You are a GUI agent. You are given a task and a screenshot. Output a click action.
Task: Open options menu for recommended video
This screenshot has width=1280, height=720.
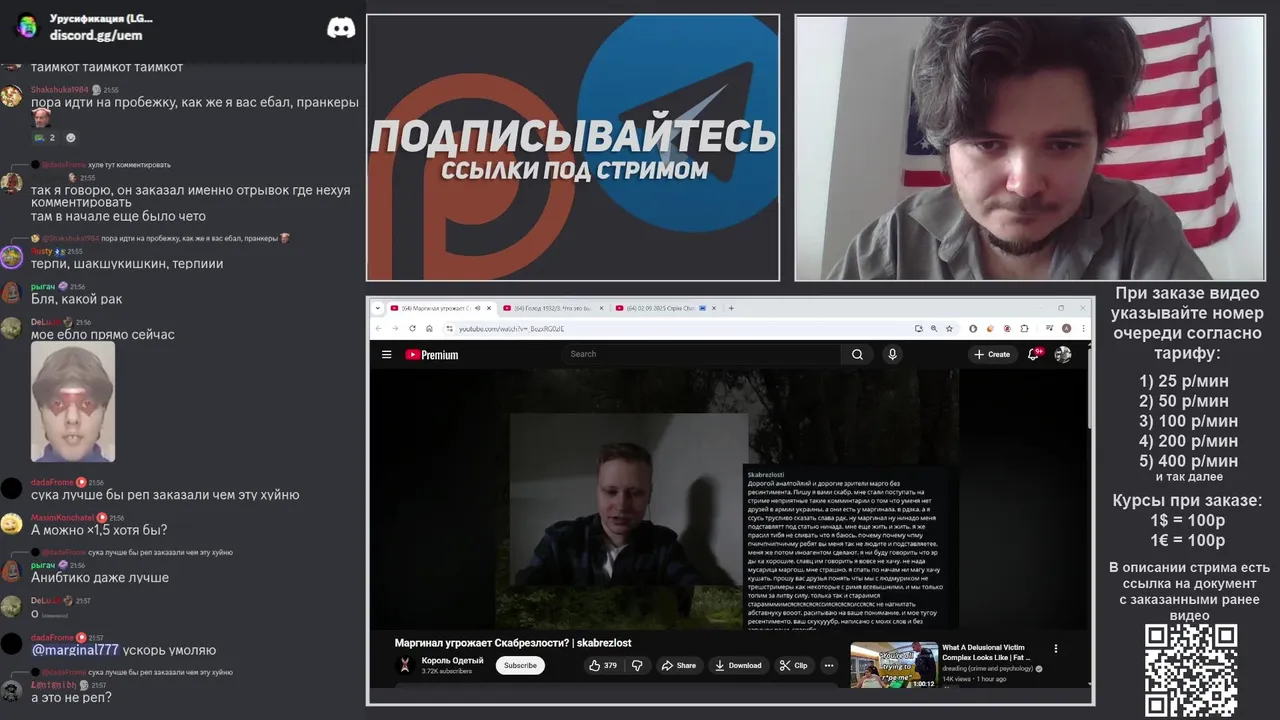pyautogui.click(x=1055, y=648)
